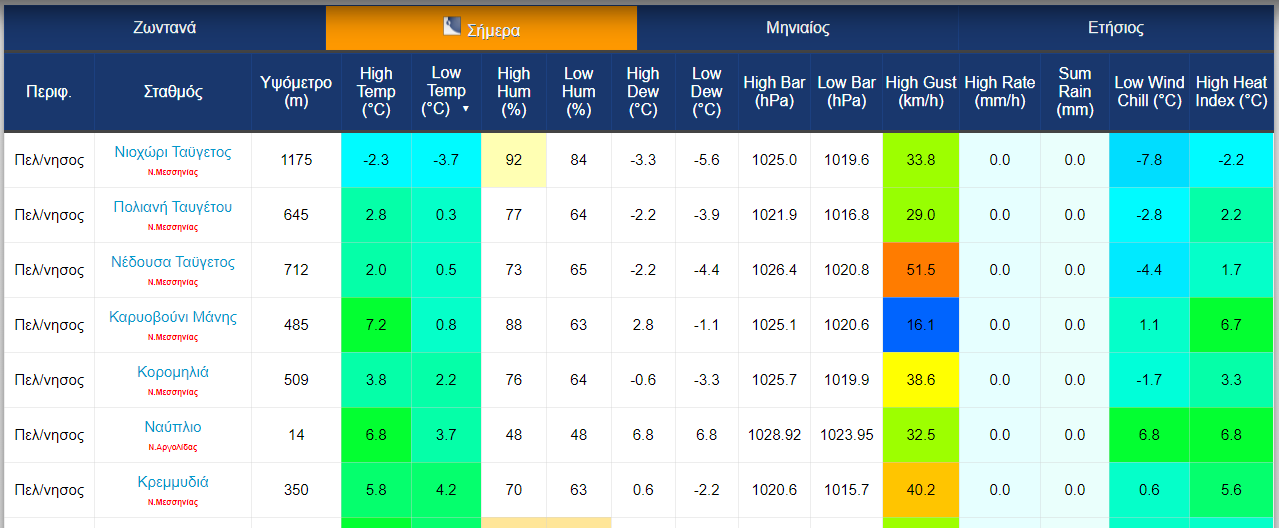Image resolution: width=1279 pixels, height=528 pixels.
Task: Click altitude value 712
Action: (x=297, y=270)
